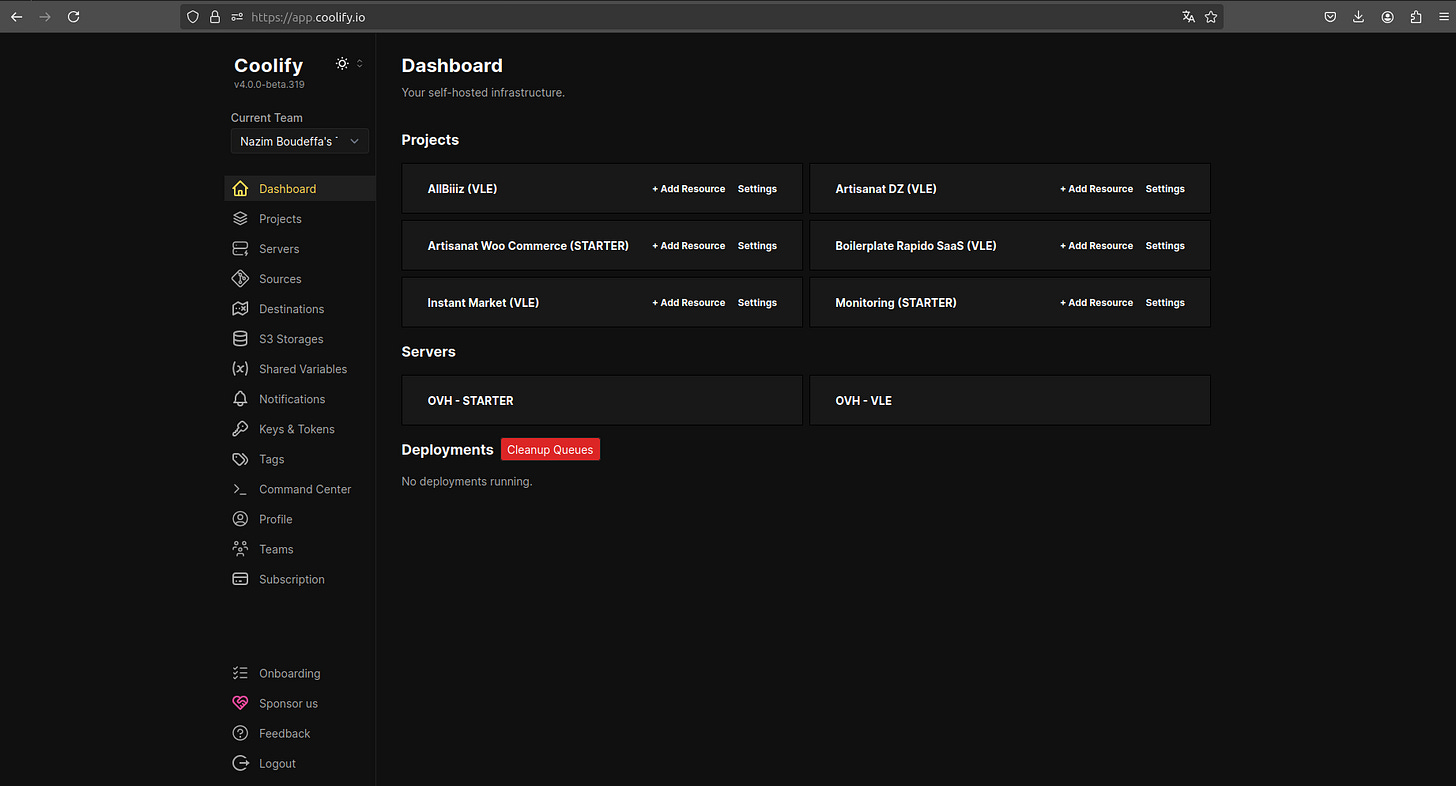The width and height of the screenshot is (1456, 786).
Task: Click the browser account profile icon
Action: 1388,16
